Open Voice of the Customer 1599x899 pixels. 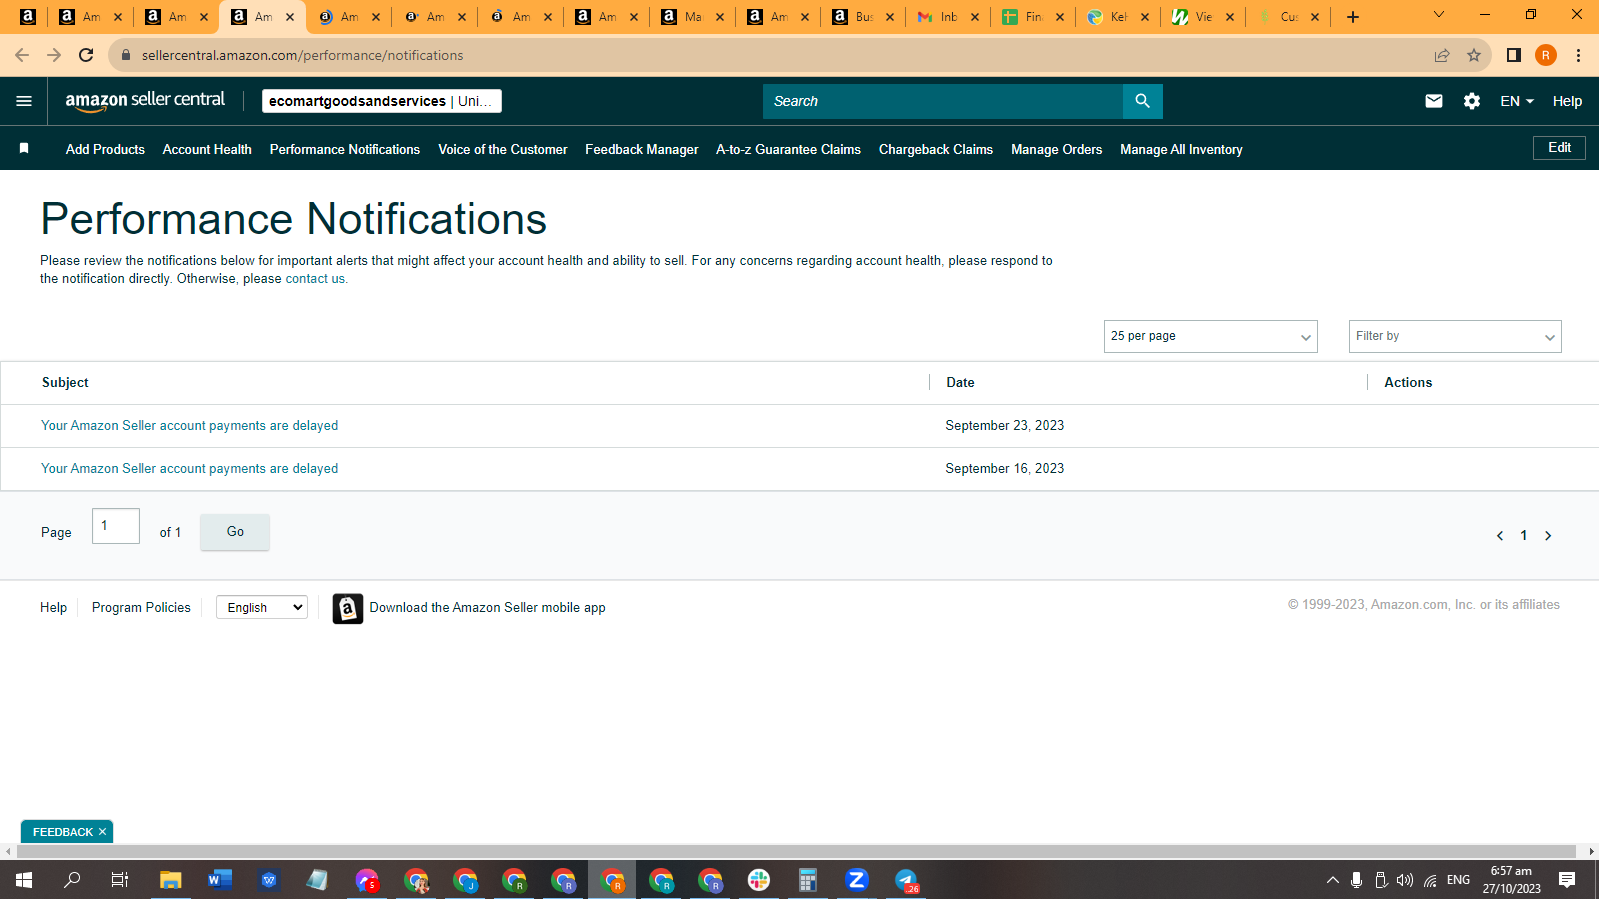(503, 149)
